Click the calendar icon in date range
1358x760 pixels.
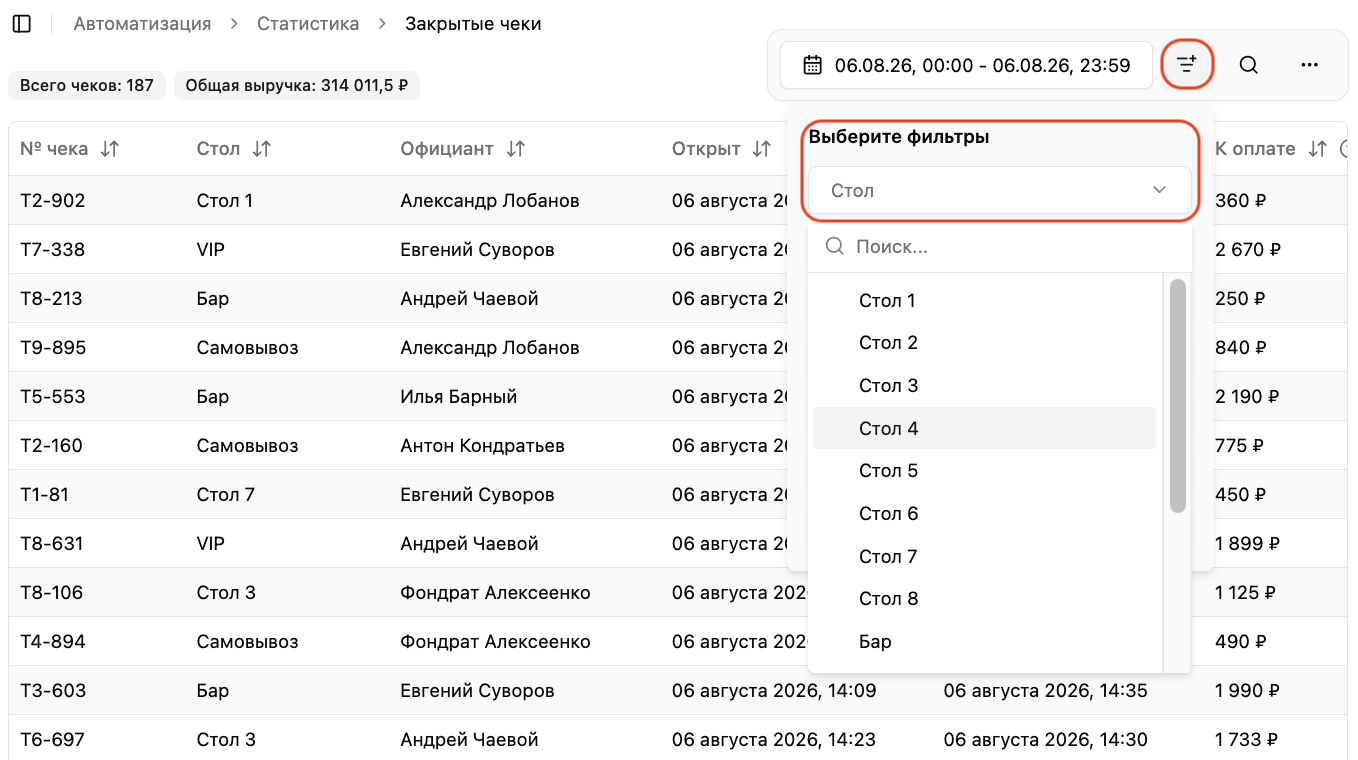(813, 65)
